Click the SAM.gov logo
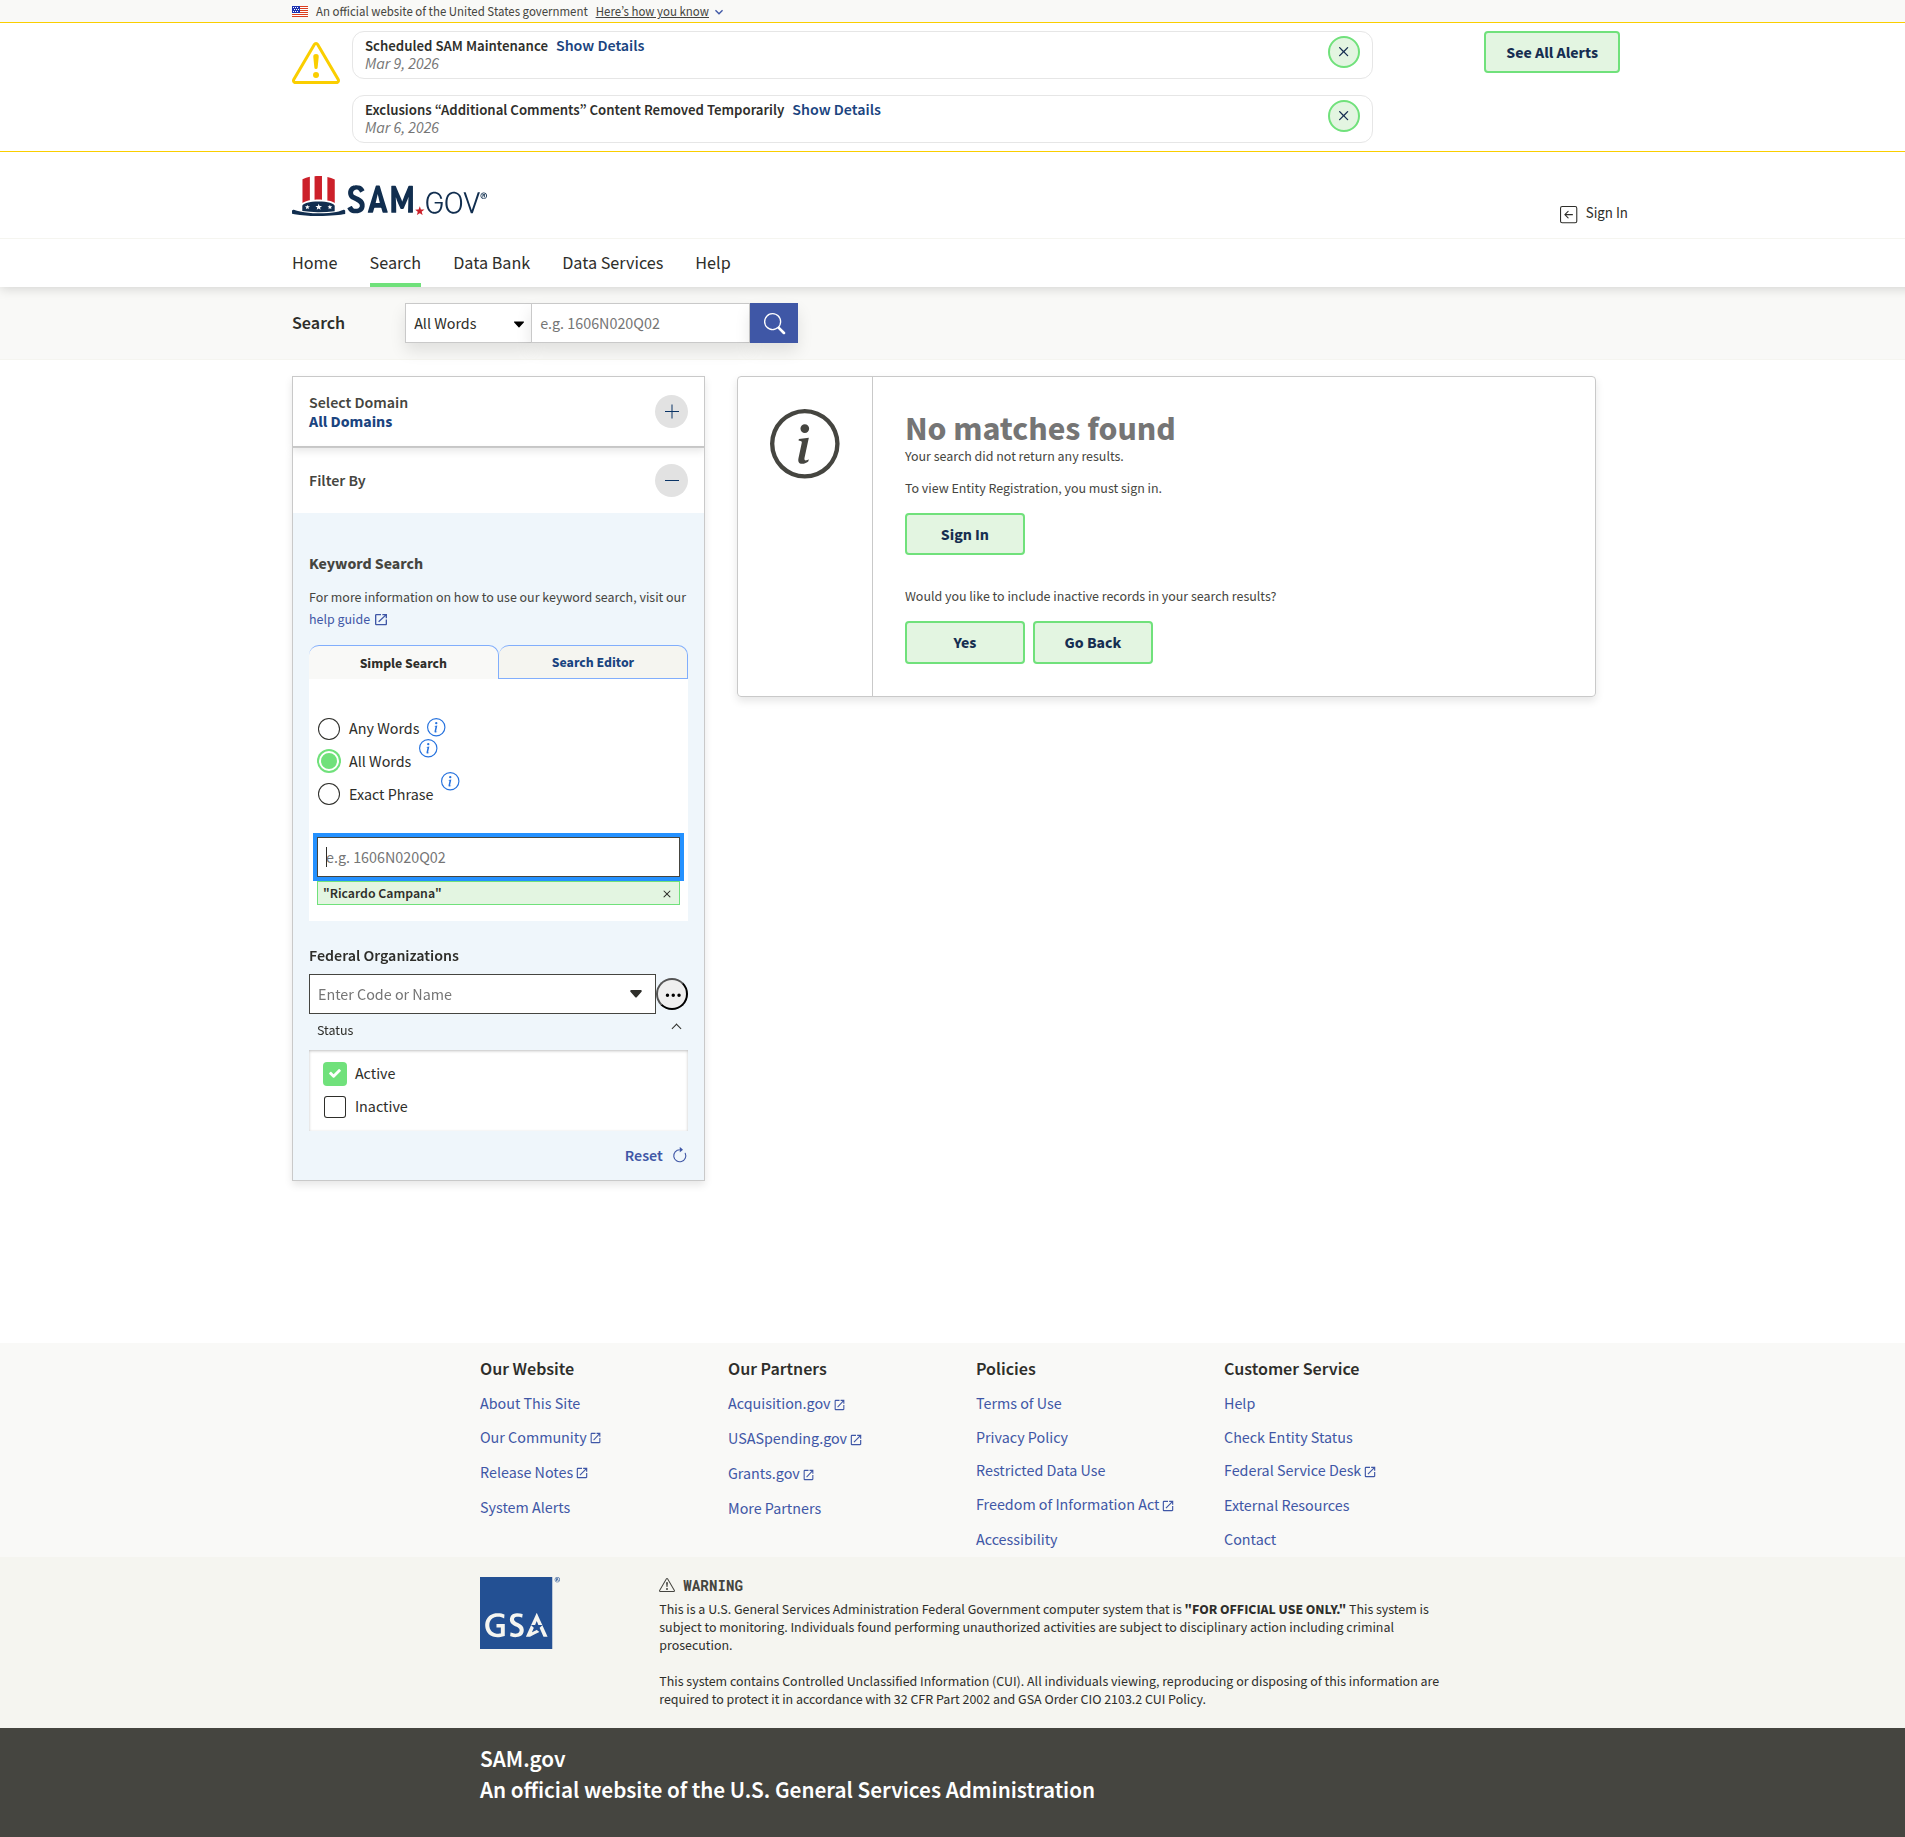 389,198
